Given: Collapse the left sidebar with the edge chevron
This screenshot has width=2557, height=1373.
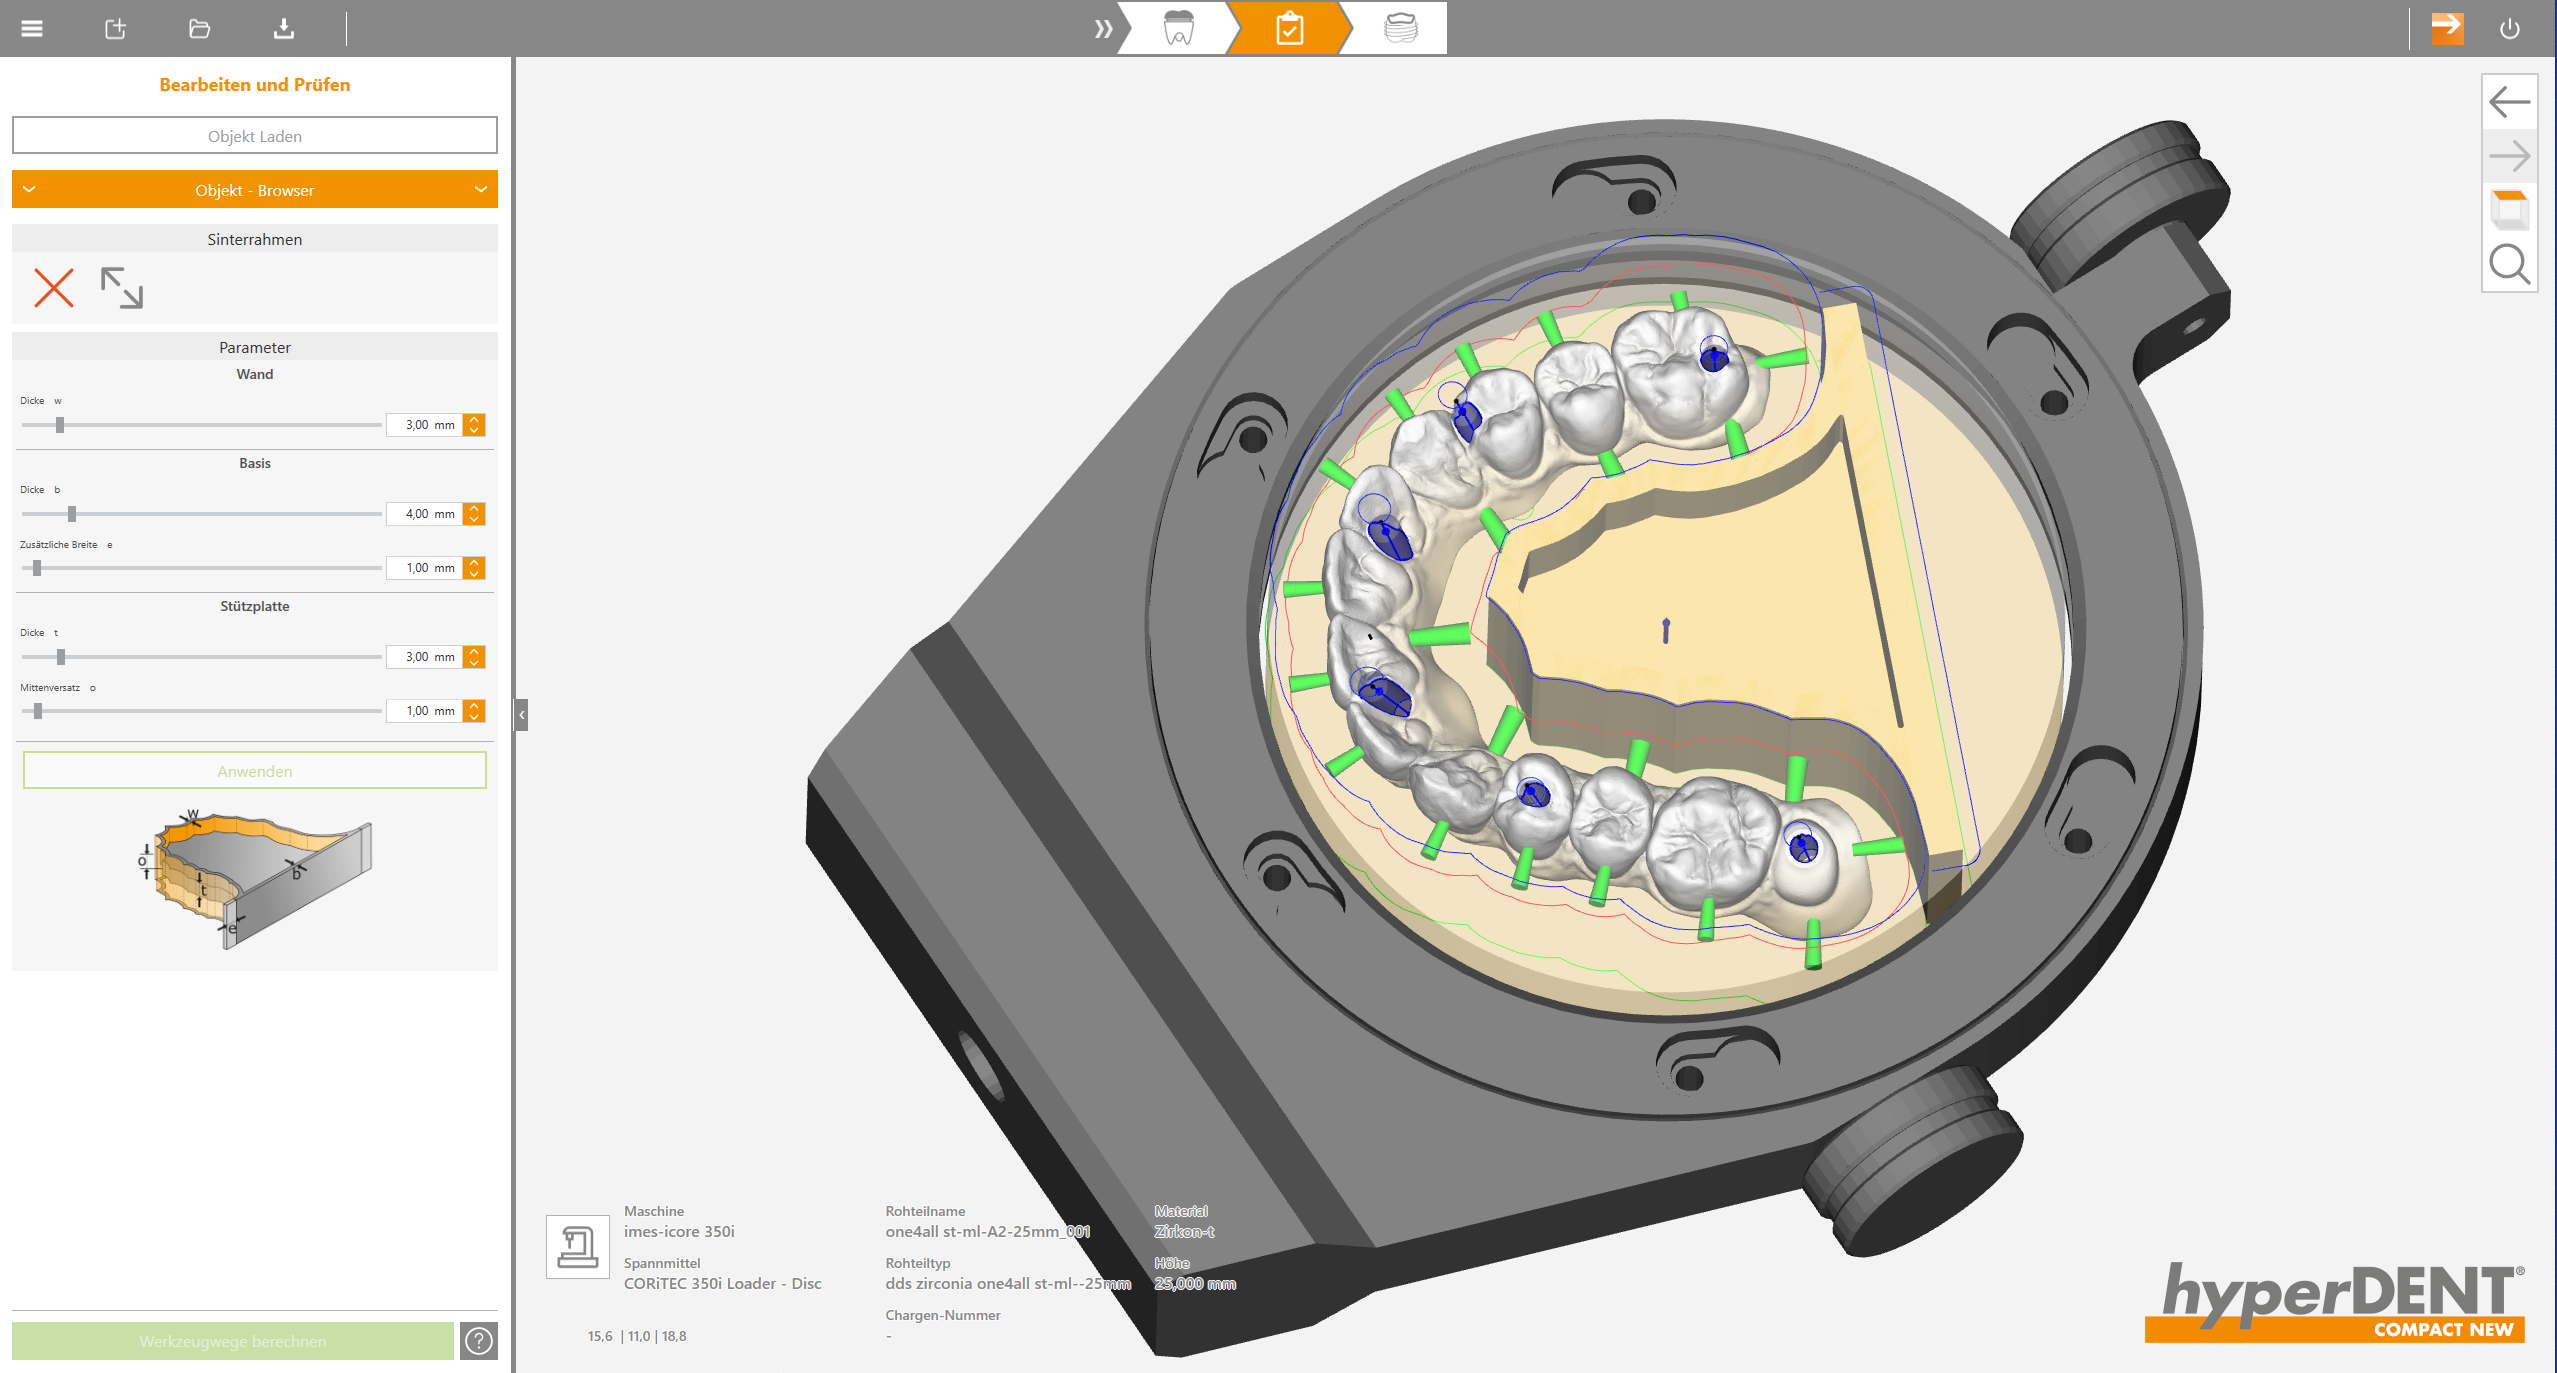Looking at the screenshot, I should coord(521,713).
